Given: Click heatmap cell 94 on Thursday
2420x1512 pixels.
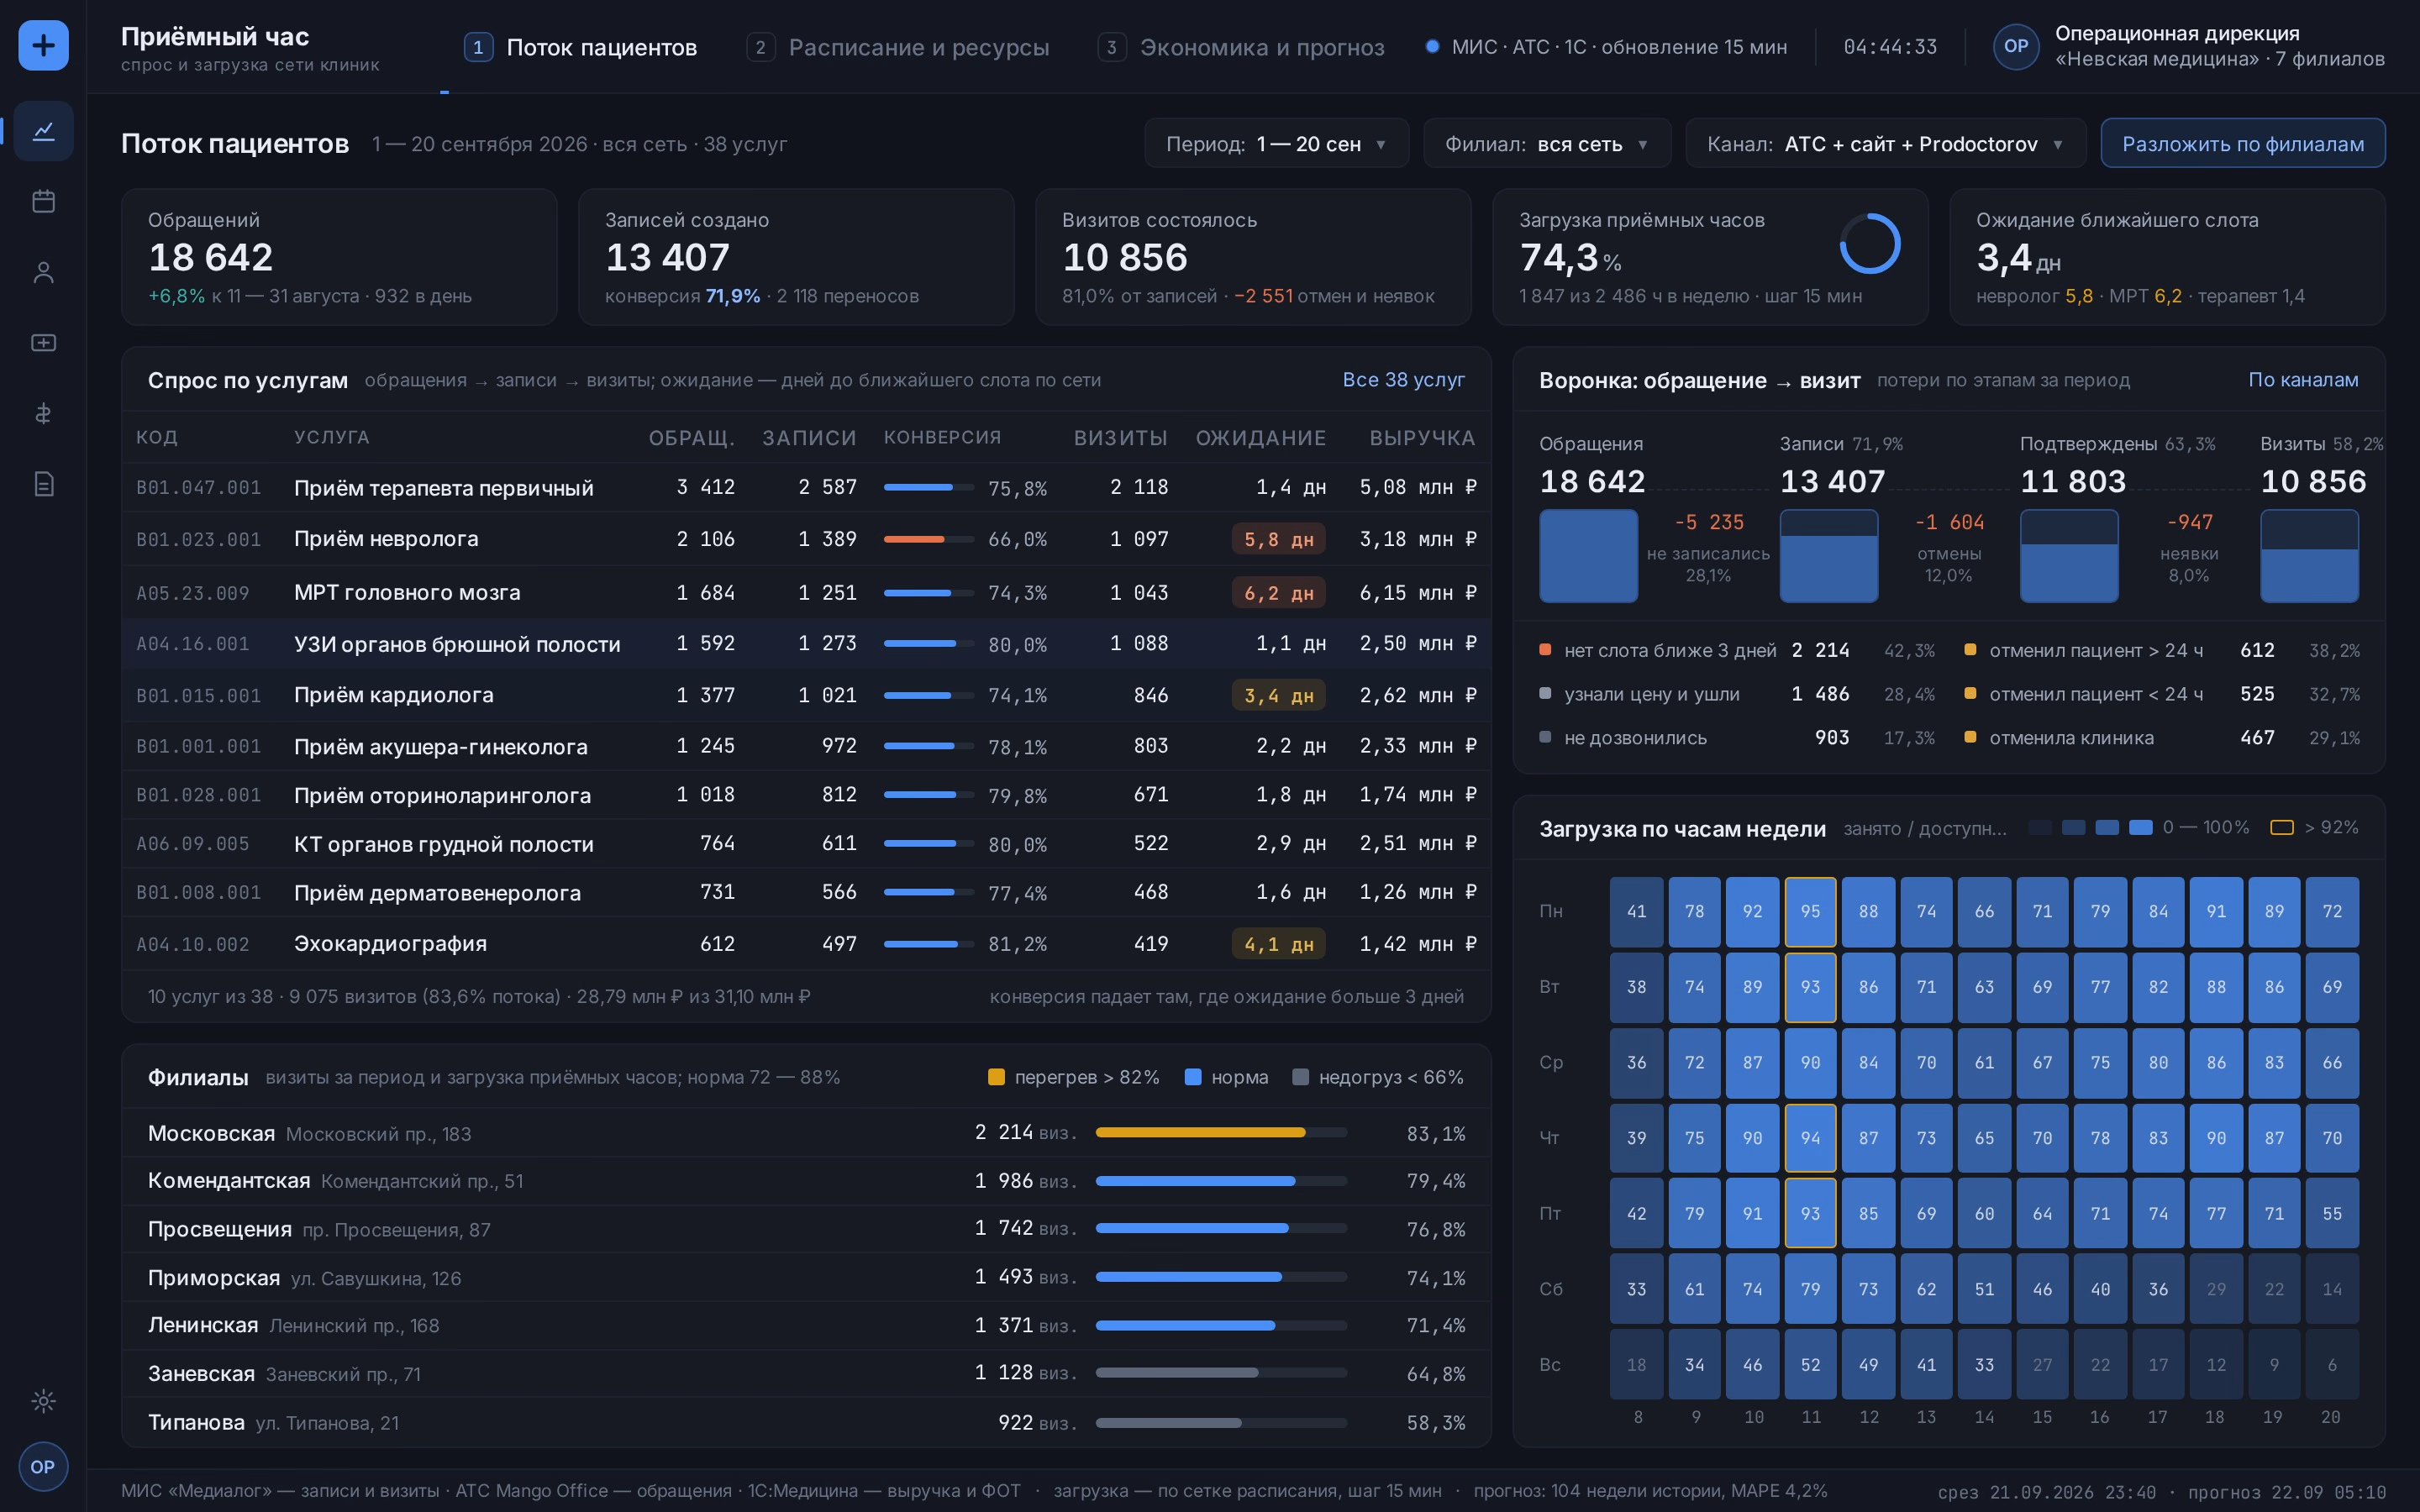Looking at the screenshot, I should pyautogui.click(x=1810, y=1138).
